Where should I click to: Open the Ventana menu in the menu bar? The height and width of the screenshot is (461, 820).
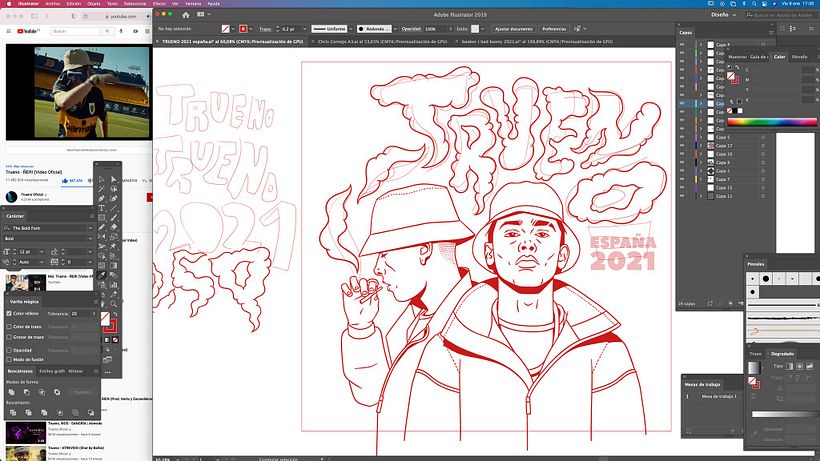tap(192, 4)
